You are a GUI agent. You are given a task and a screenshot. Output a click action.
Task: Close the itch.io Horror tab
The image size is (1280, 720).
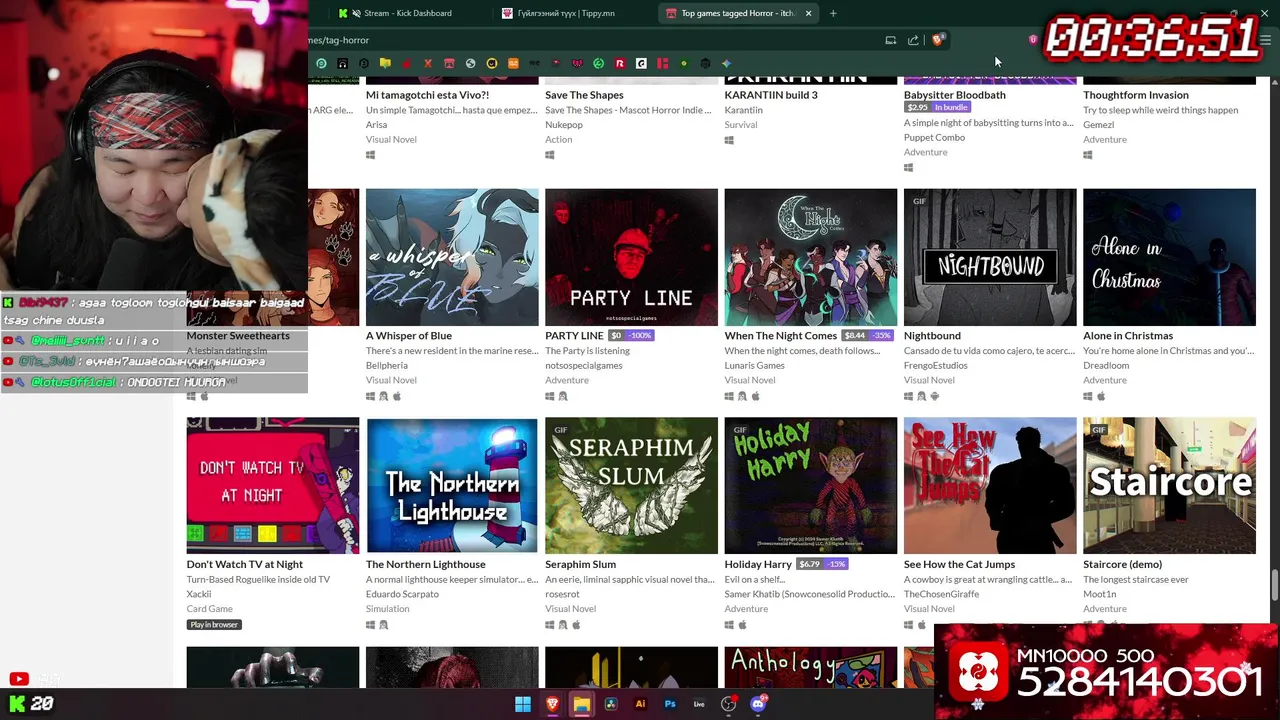pos(808,13)
